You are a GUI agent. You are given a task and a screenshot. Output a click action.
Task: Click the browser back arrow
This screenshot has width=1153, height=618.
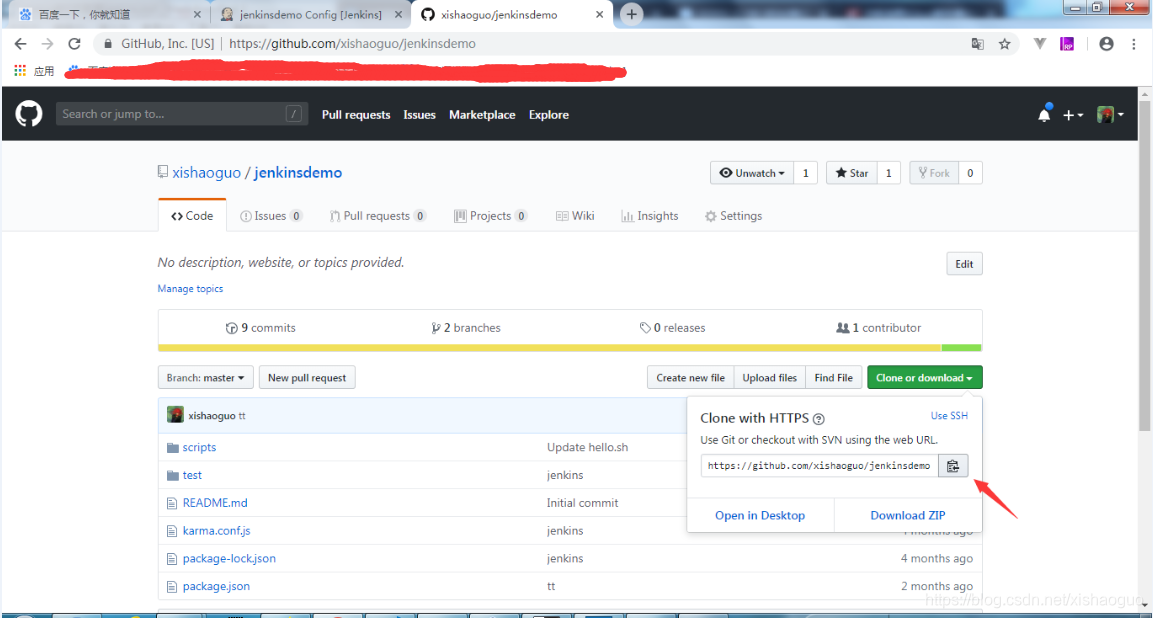[x=21, y=43]
